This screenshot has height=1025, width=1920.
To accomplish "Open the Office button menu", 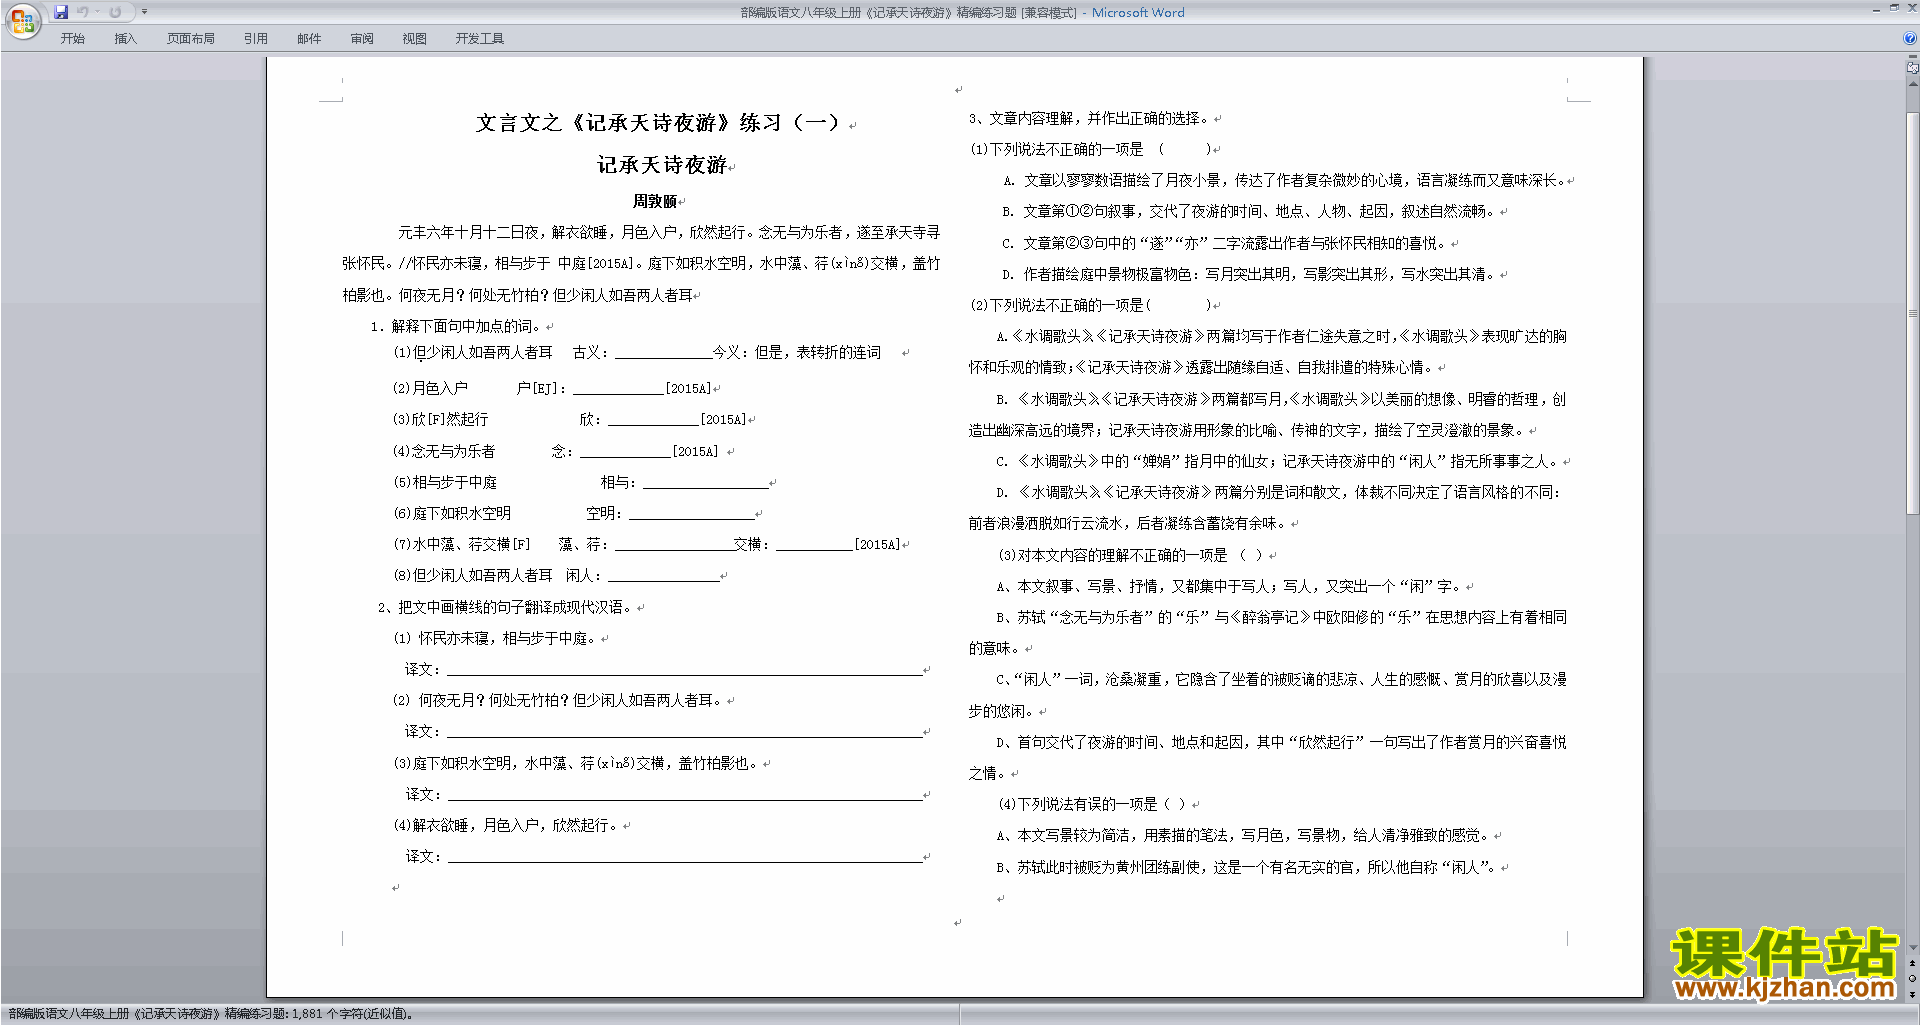I will coord(22,20).
